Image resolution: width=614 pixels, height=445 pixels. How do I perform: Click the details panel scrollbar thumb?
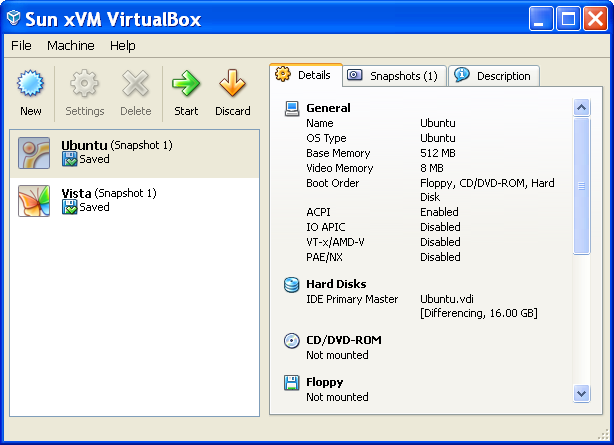pyautogui.click(x=581, y=186)
